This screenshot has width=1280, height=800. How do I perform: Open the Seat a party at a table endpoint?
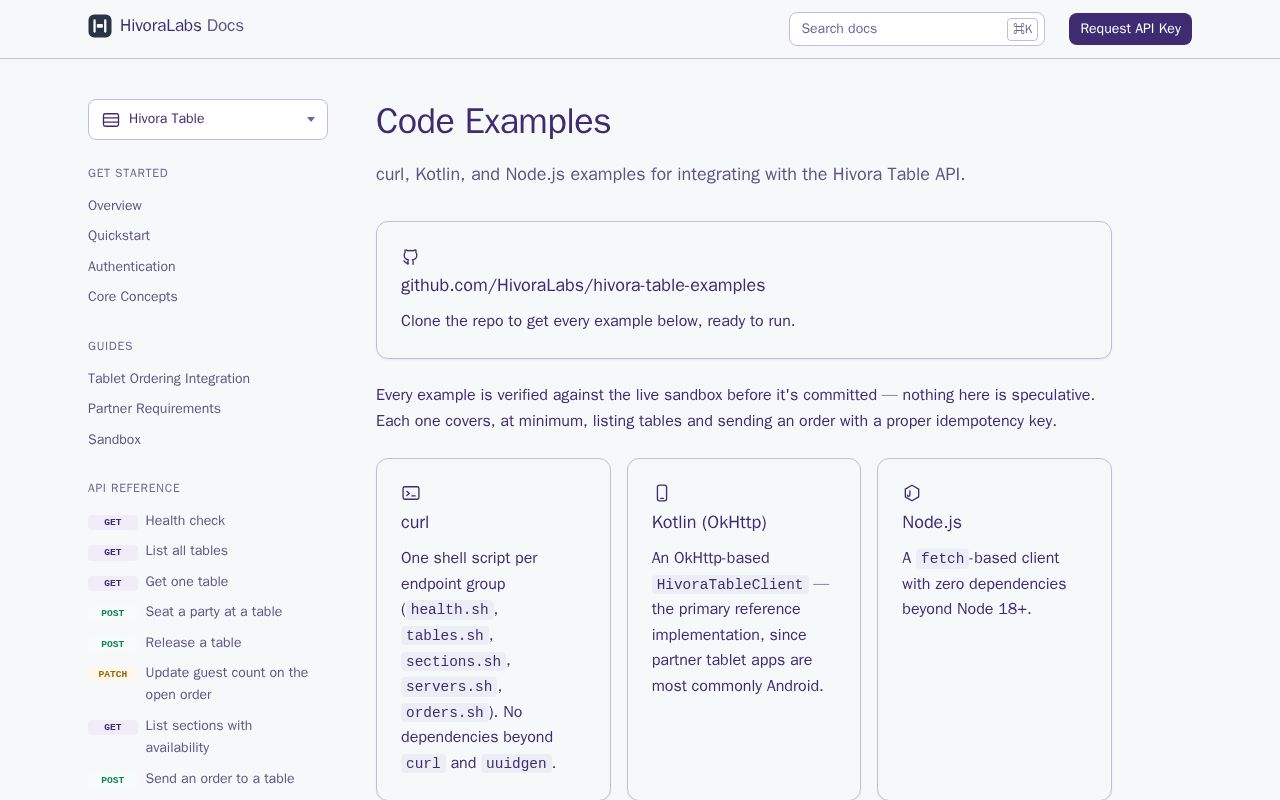click(213, 612)
